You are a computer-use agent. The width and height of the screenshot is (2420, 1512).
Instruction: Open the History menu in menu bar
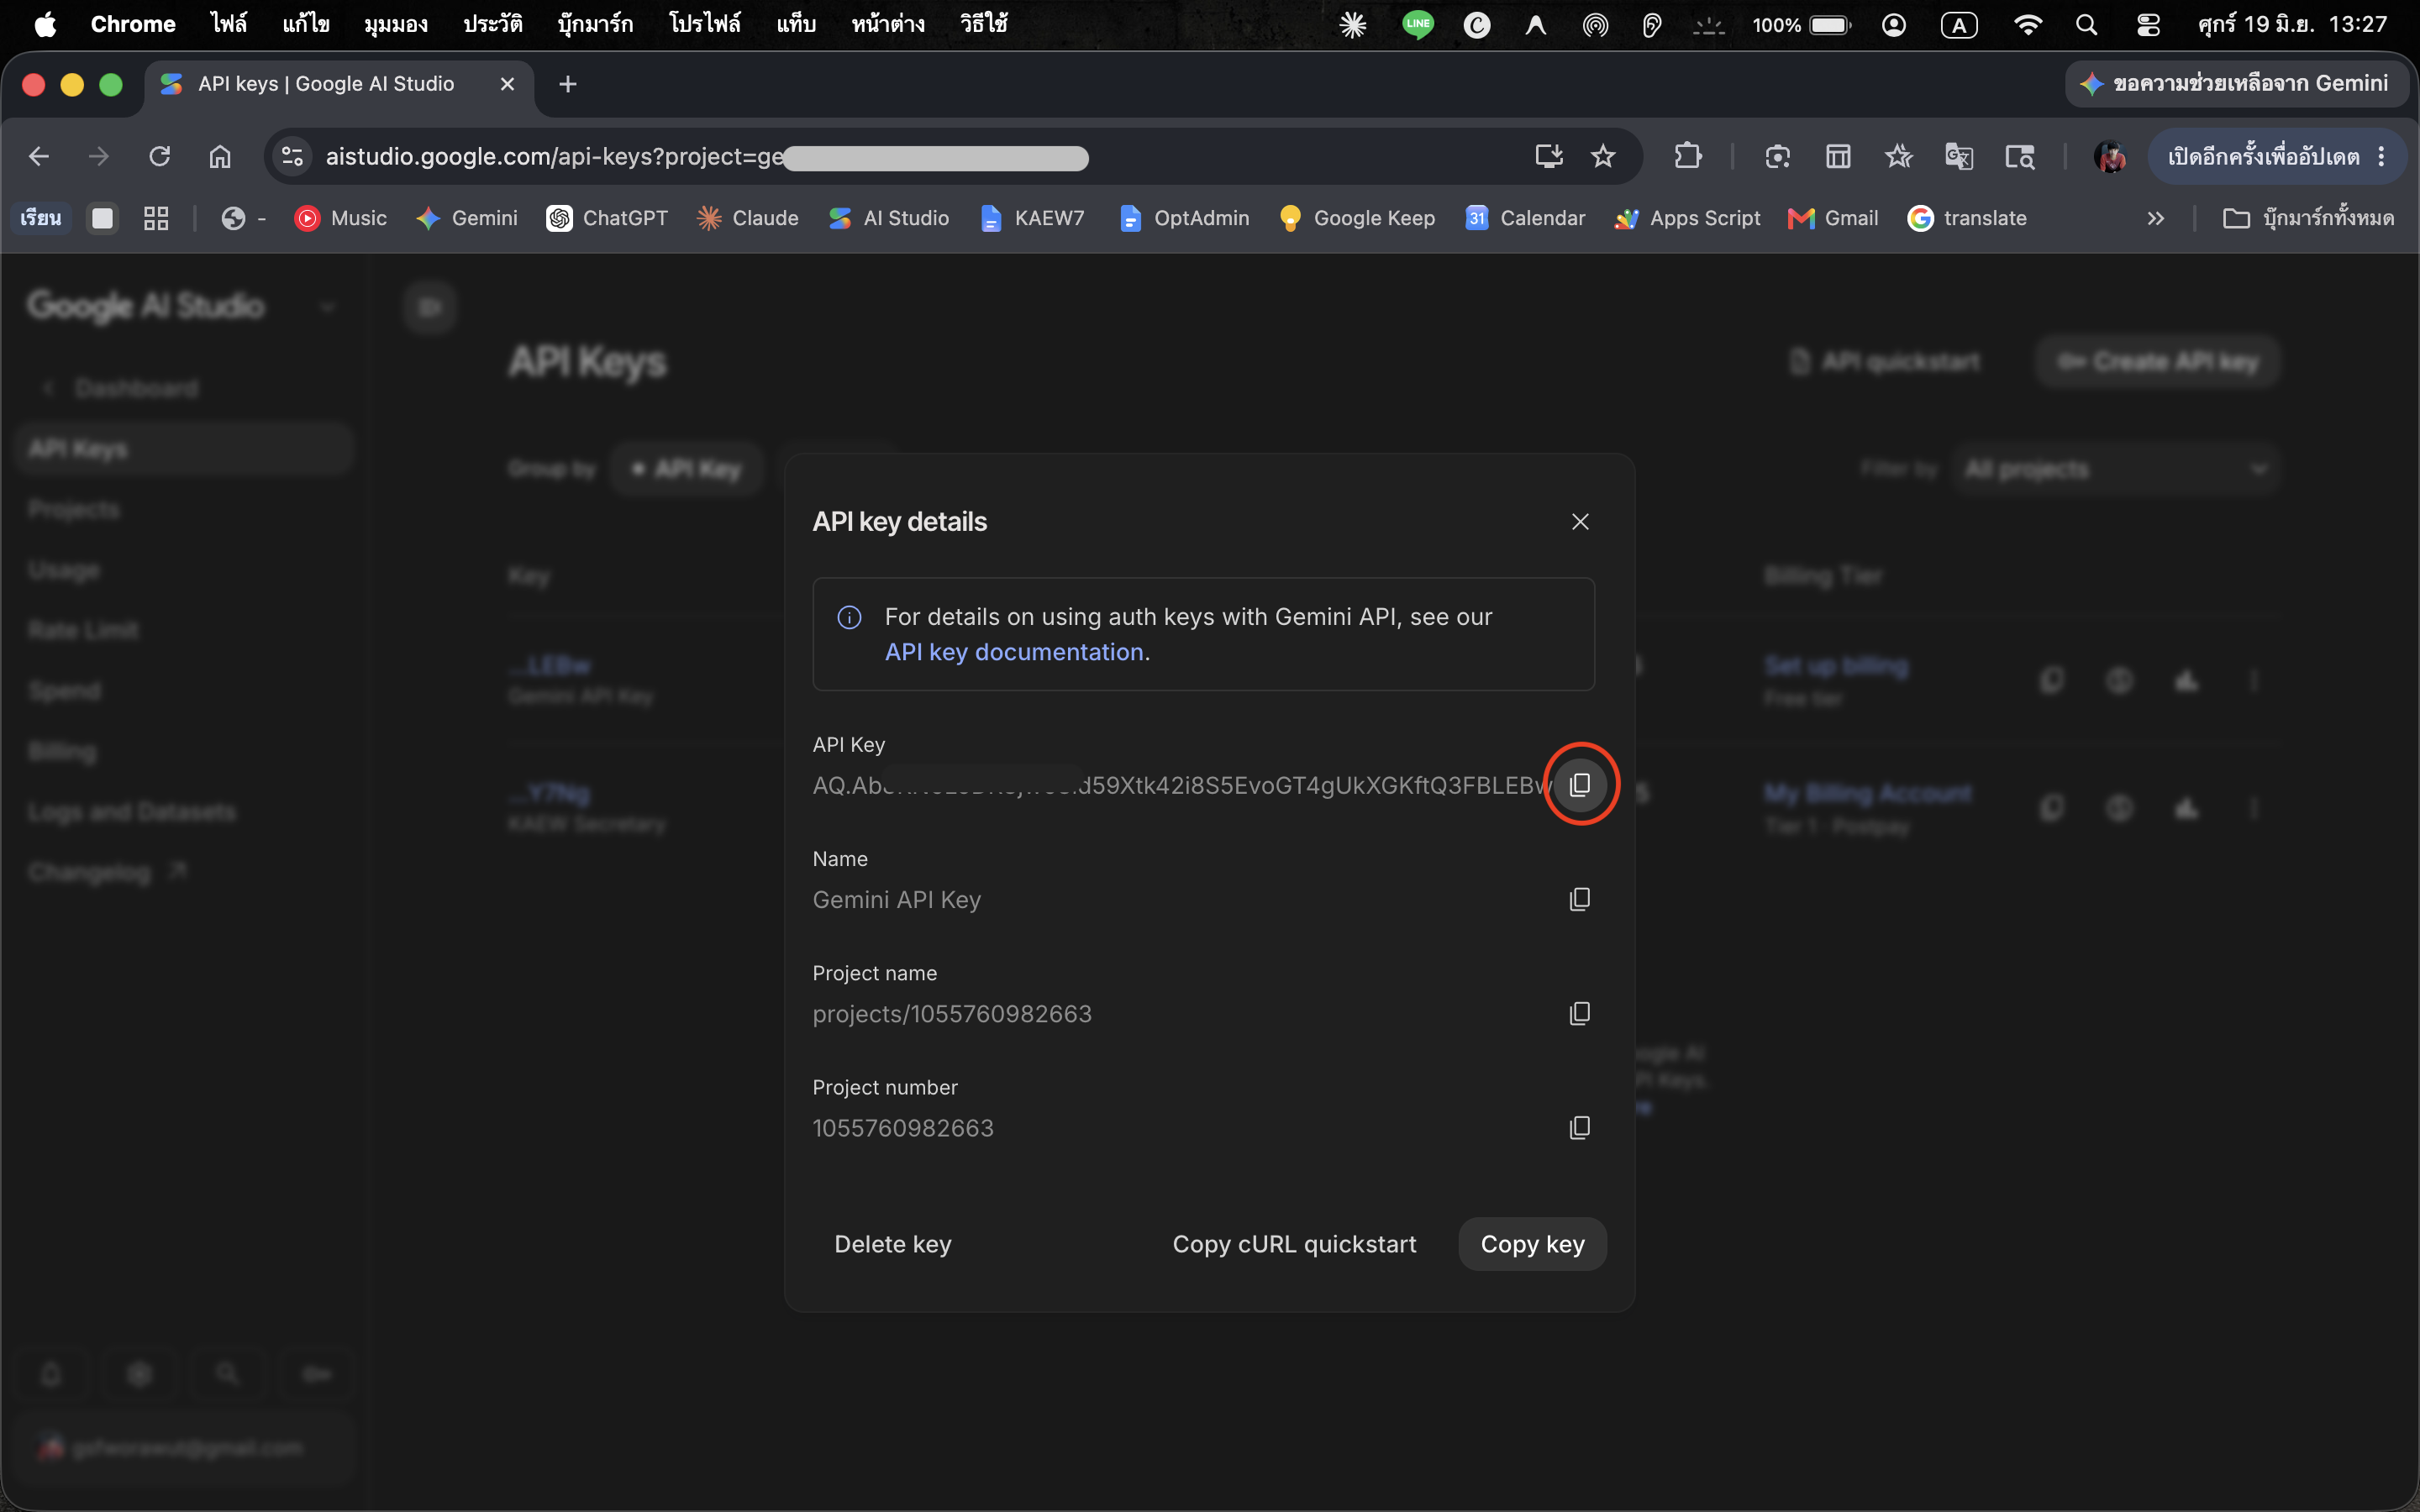pyautogui.click(x=492, y=25)
